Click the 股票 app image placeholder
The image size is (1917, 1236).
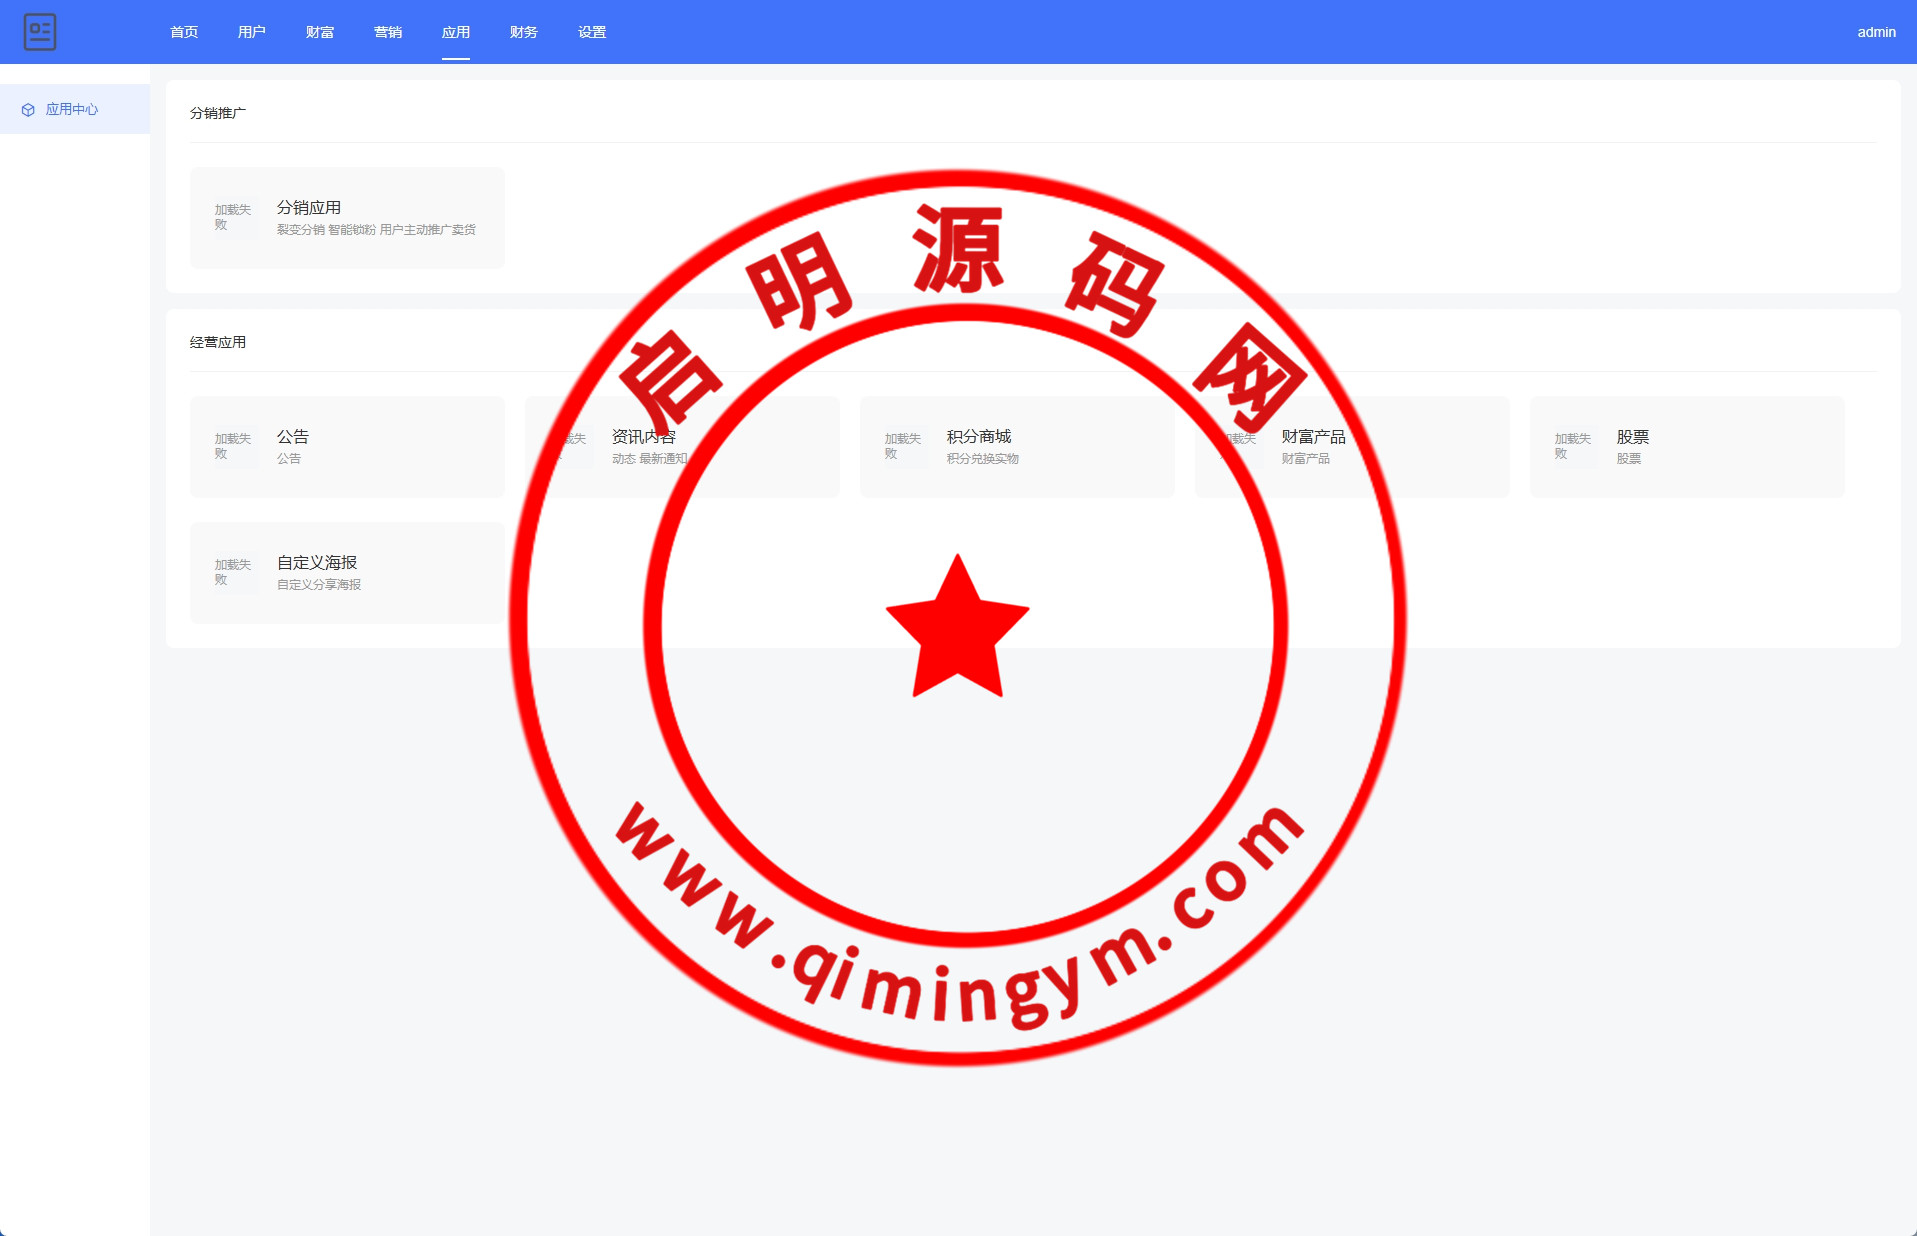point(1574,447)
